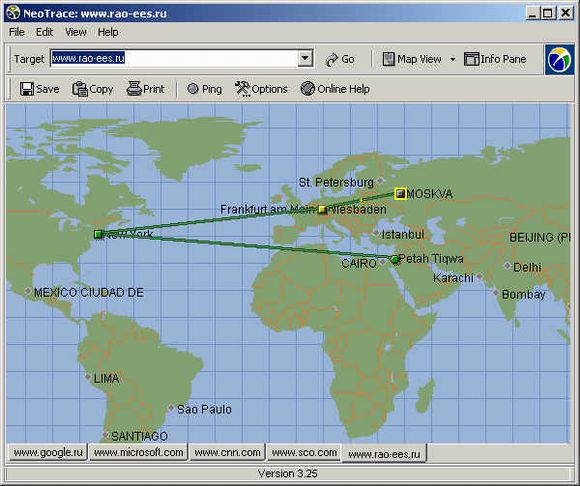The image size is (580, 486).
Task: Select the www.microsoft.com tab
Action: pyautogui.click(x=138, y=452)
